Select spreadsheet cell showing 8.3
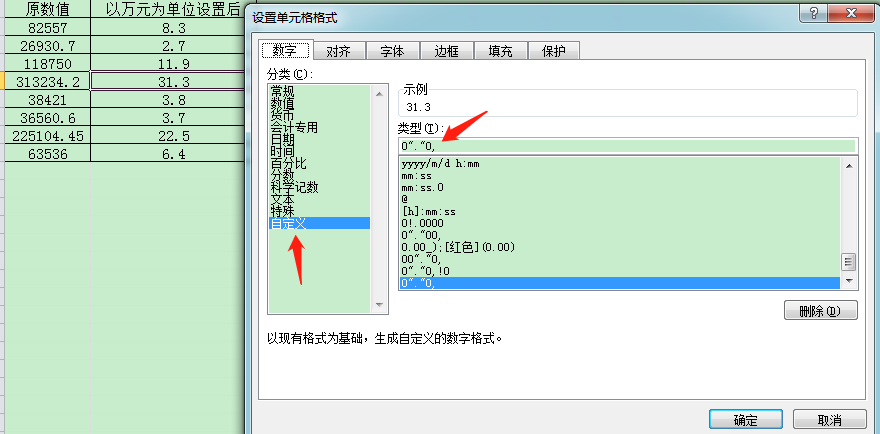The height and width of the screenshot is (434, 880). (168, 28)
